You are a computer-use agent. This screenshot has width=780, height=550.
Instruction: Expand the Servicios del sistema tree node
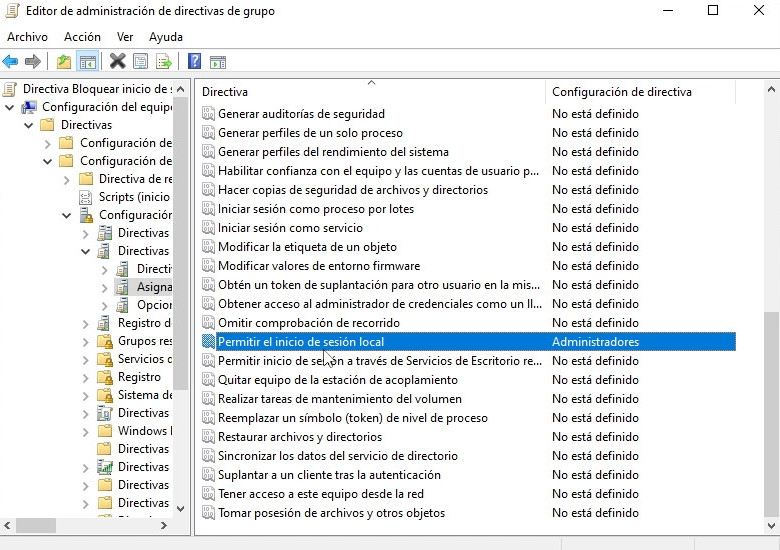click(x=86, y=359)
